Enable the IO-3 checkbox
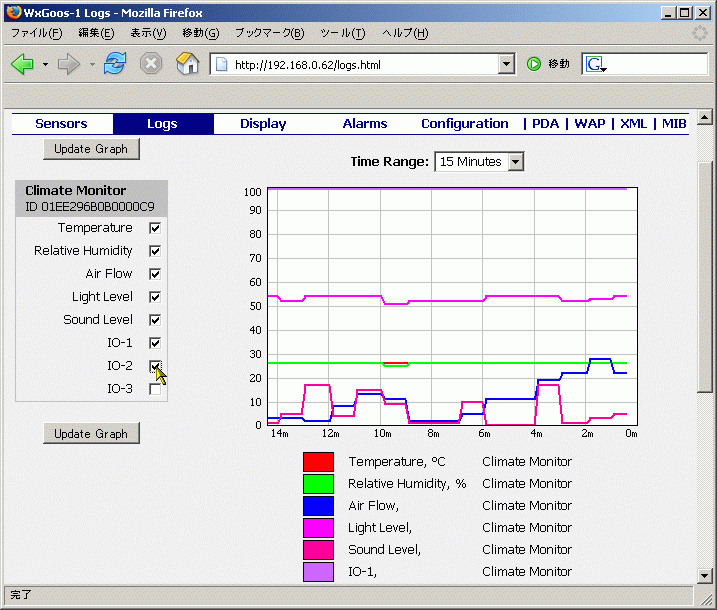717x610 pixels. pyautogui.click(x=155, y=389)
